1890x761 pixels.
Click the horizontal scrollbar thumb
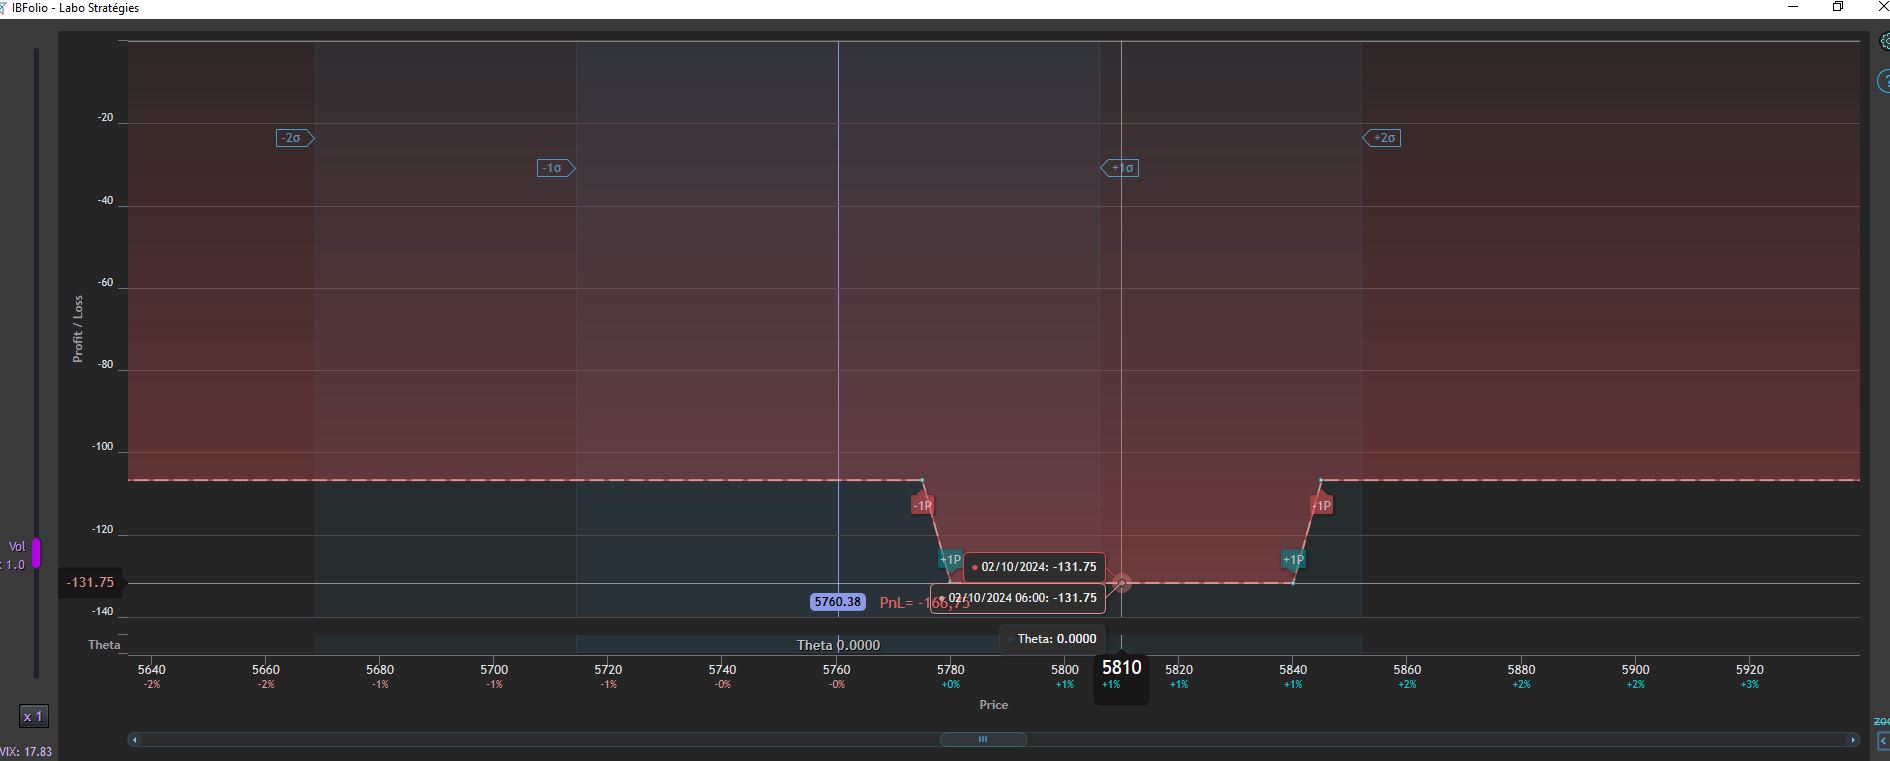click(983, 740)
